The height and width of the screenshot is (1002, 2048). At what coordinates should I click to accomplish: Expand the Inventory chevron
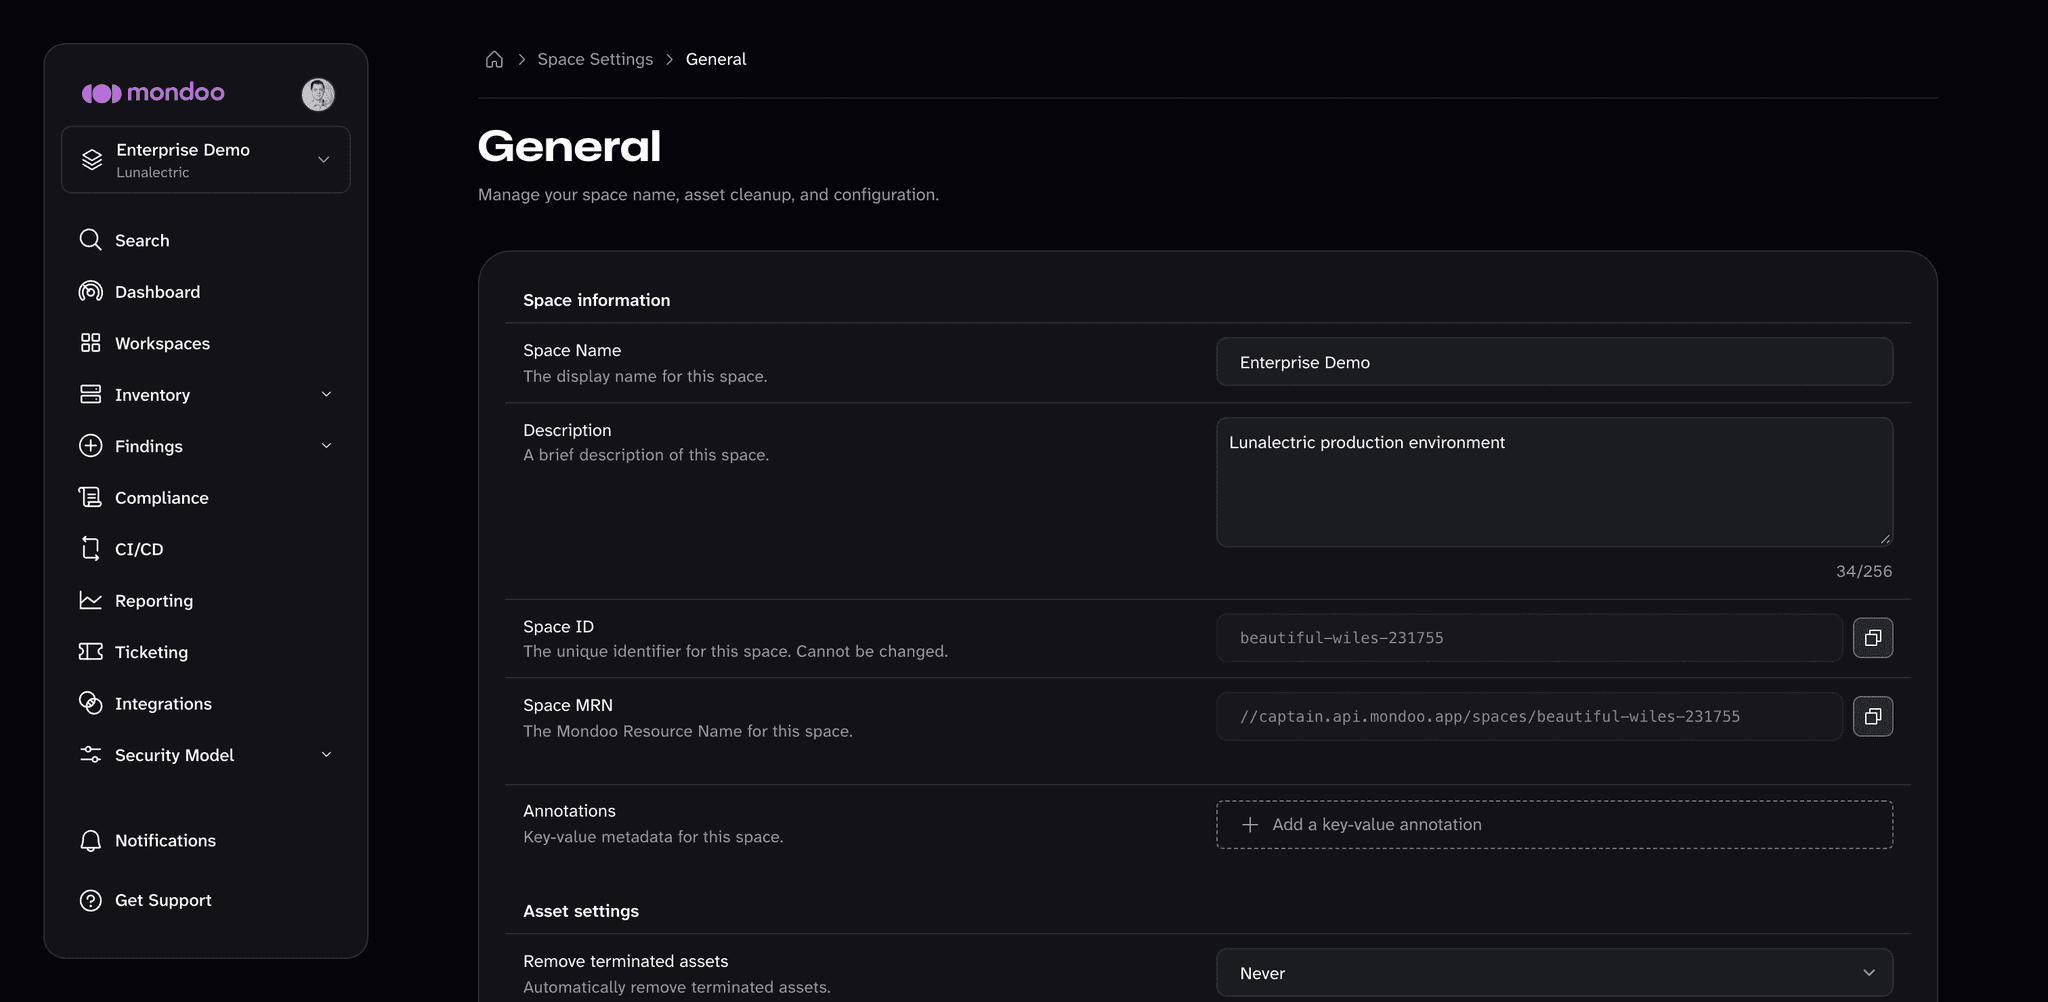point(326,394)
